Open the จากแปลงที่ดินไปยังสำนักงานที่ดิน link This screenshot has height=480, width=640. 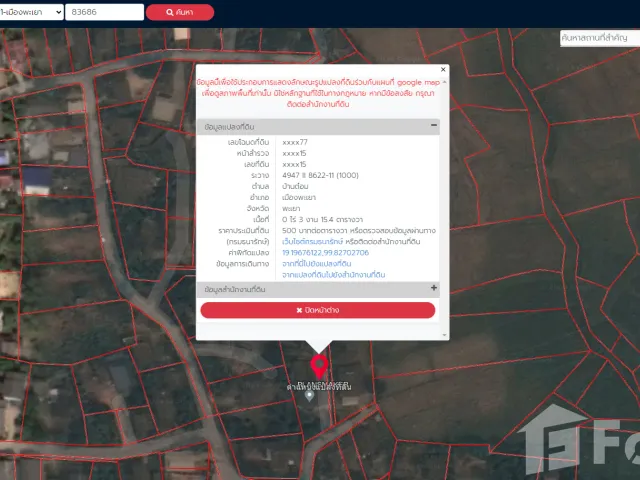(333, 275)
